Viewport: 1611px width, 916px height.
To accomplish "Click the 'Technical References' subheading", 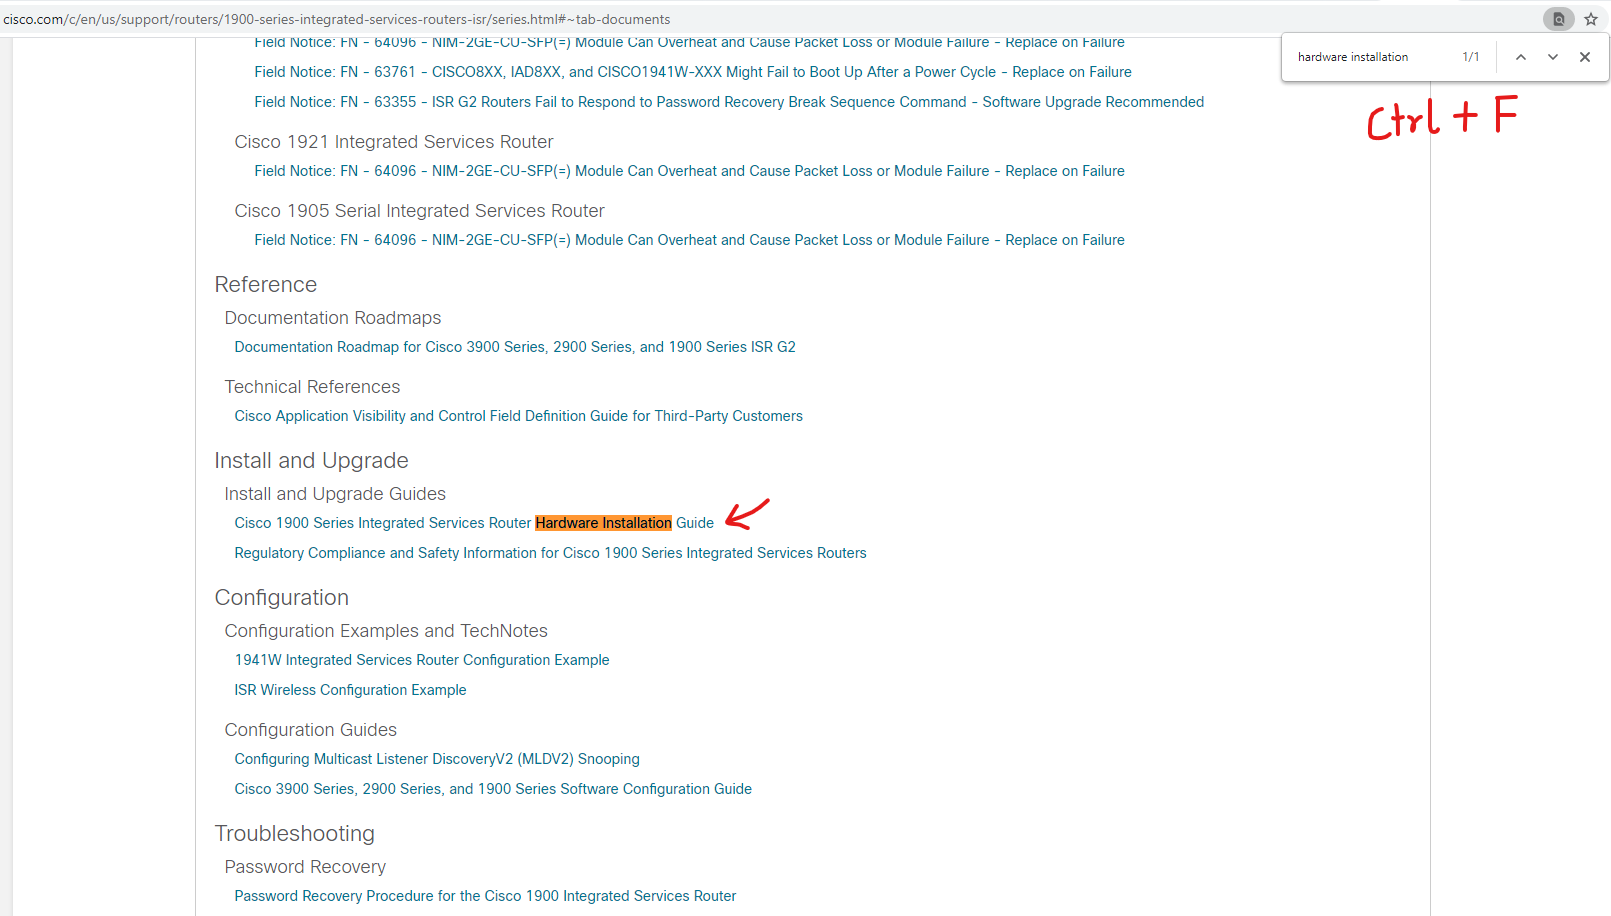I will click(312, 387).
